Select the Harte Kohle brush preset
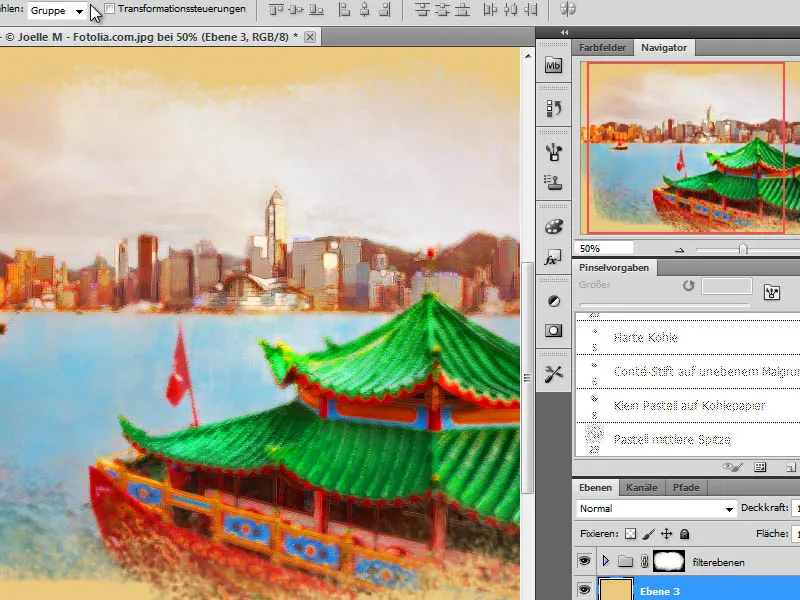The width and height of the screenshot is (800, 600). click(x=688, y=338)
